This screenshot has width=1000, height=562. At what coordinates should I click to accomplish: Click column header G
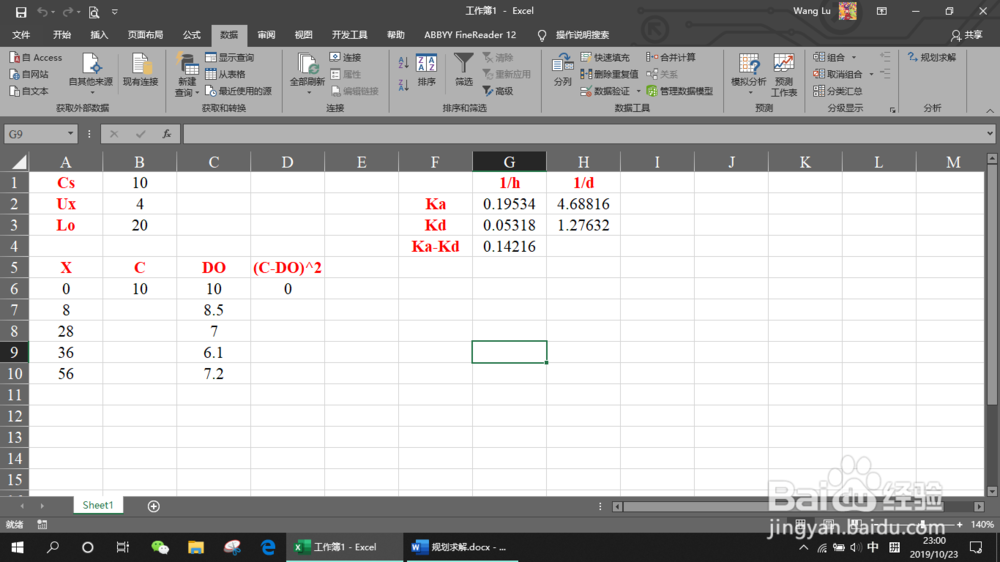coord(509,162)
